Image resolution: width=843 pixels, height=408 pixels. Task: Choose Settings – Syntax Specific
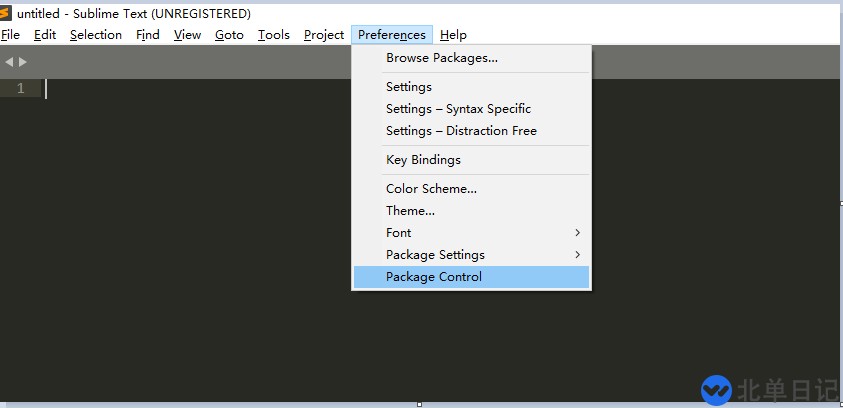pos(458,109)
